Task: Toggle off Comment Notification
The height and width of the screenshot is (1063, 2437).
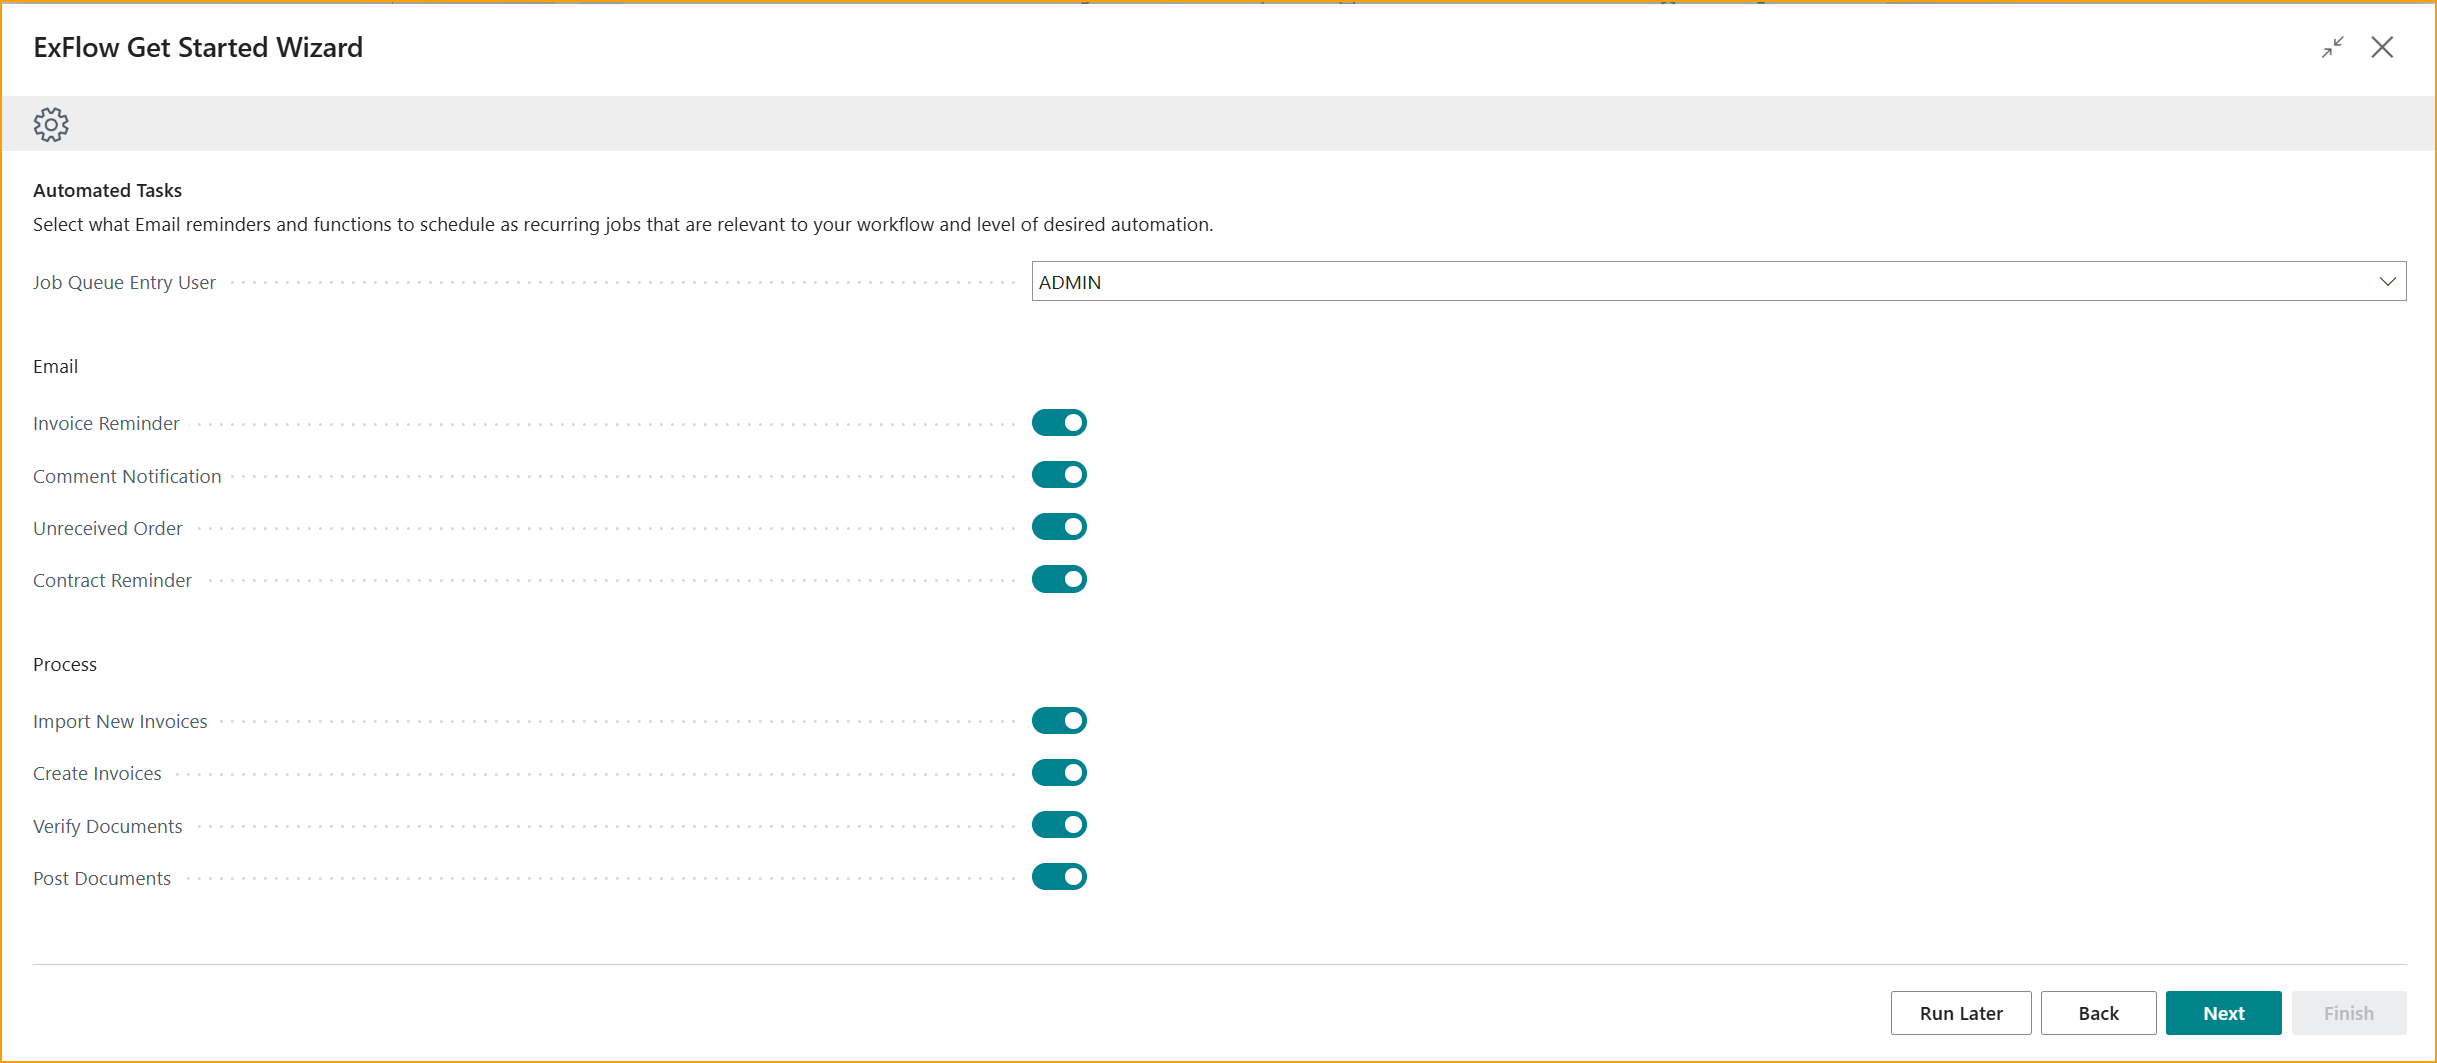Action: tap(1059, 474)
